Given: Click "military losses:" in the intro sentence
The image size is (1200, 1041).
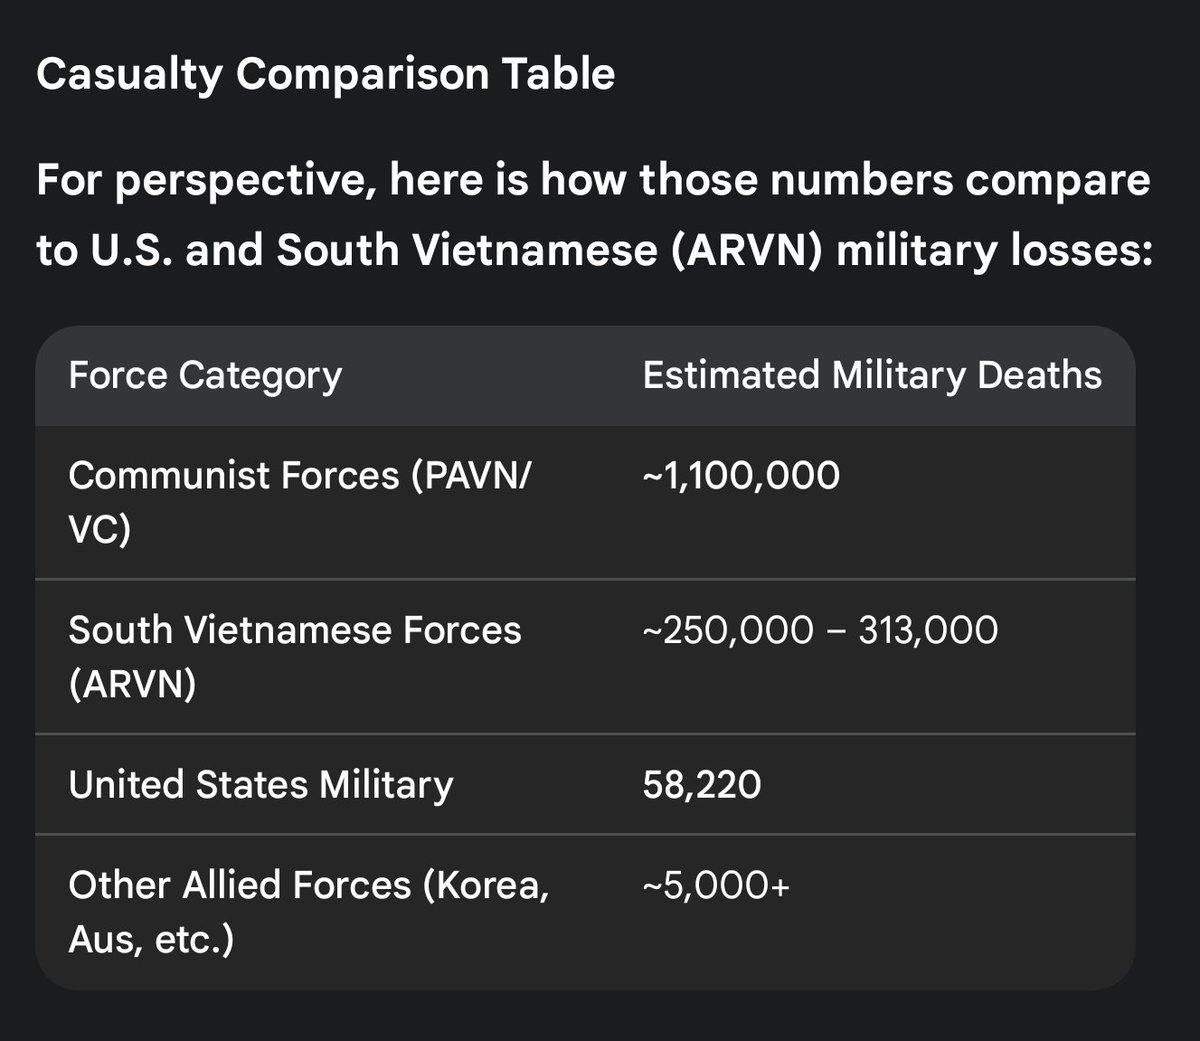Looking at the screenshot, I should (994, 251).
